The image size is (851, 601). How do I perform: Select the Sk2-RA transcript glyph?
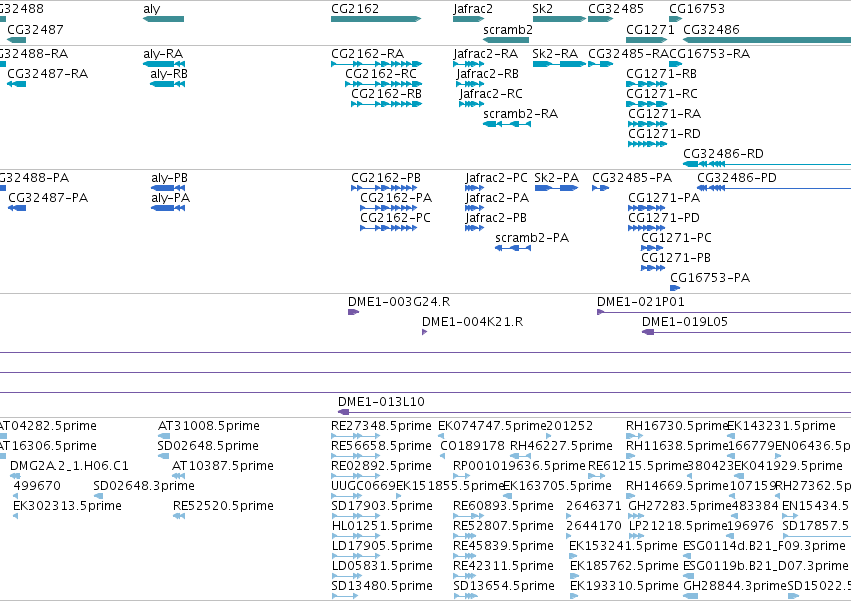click(x=559, y=64)
